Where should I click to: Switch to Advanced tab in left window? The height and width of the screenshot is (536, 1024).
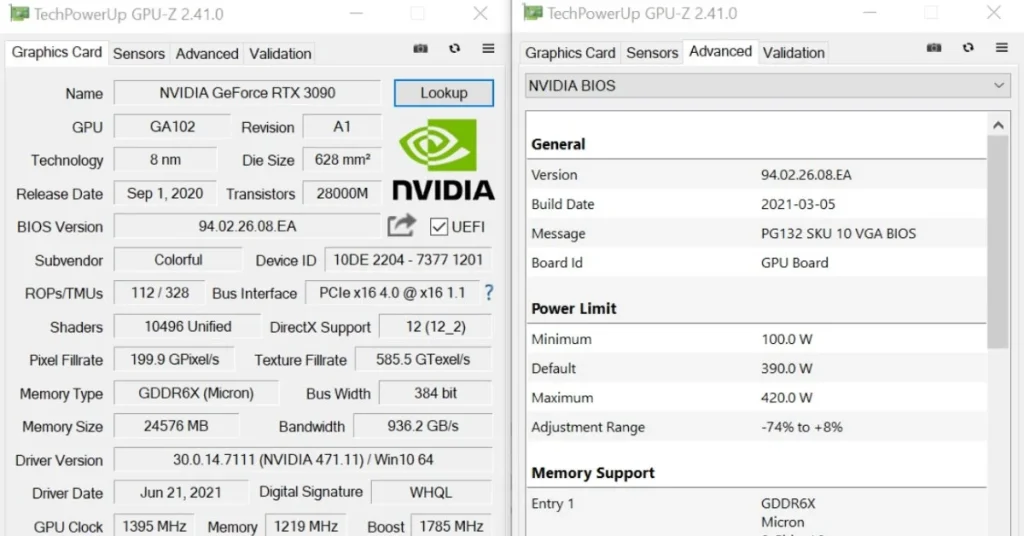click(x=206, y=54)
